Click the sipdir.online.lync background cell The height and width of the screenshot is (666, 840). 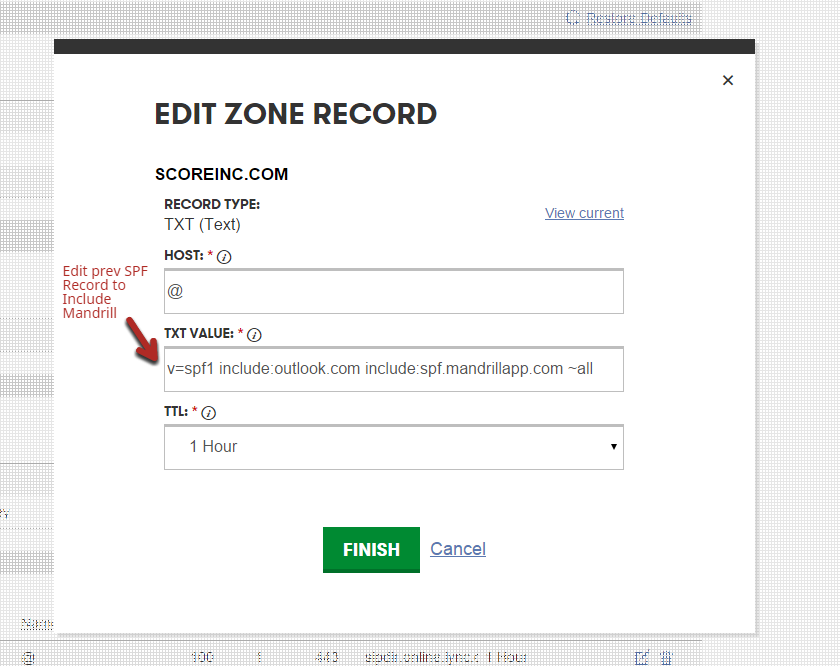click(422, 657)
